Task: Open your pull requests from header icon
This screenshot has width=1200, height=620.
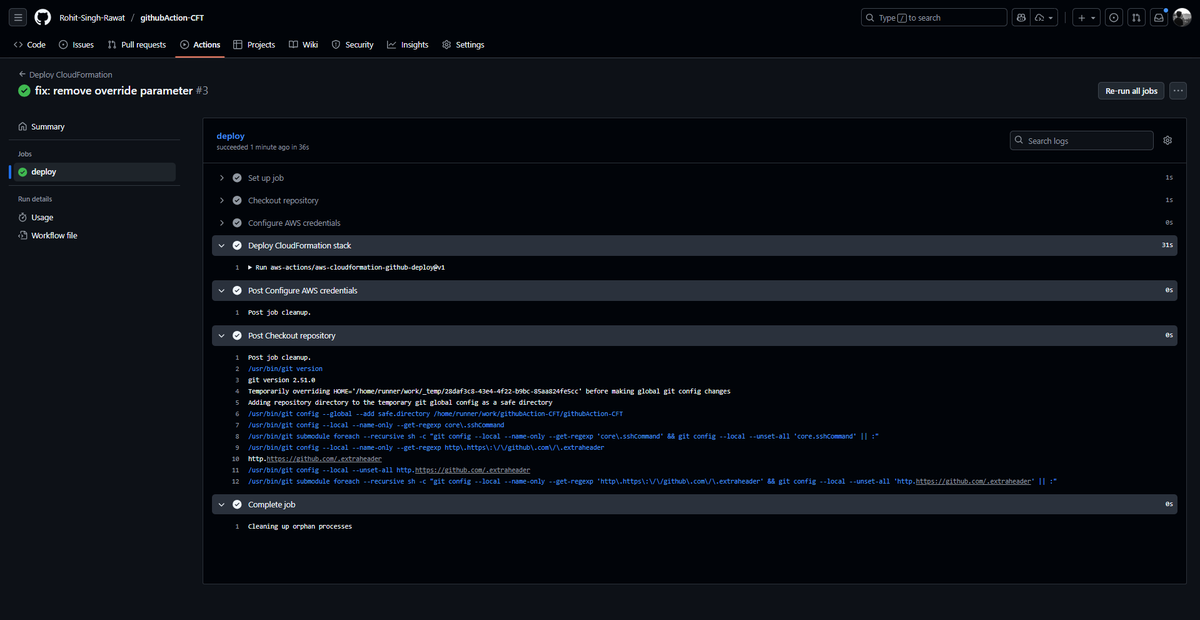Action: 1136,17
